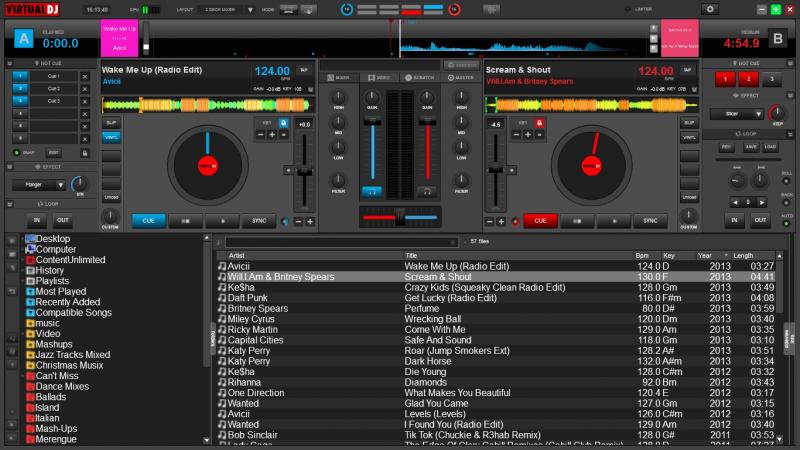Click the right deck headphone cue icon
Image resolution: width=800 pixels, height=450 pixels.
(427, 190)
